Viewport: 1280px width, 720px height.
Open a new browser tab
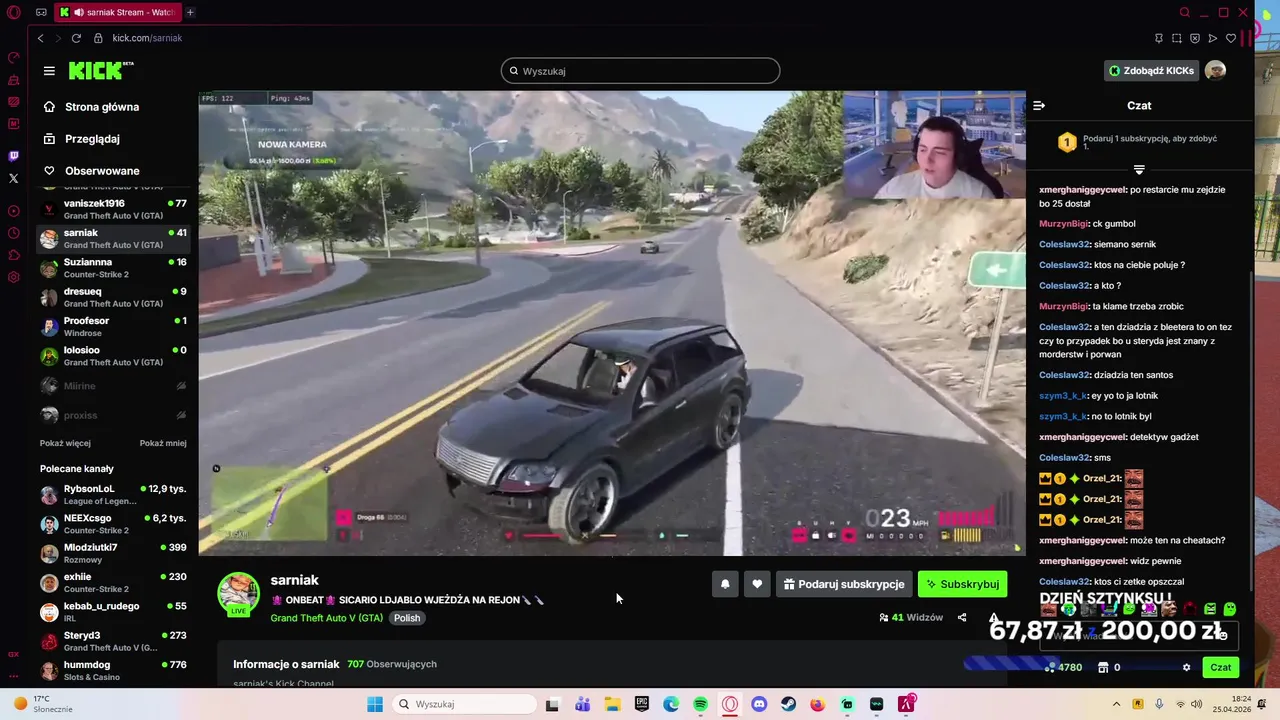190,12
